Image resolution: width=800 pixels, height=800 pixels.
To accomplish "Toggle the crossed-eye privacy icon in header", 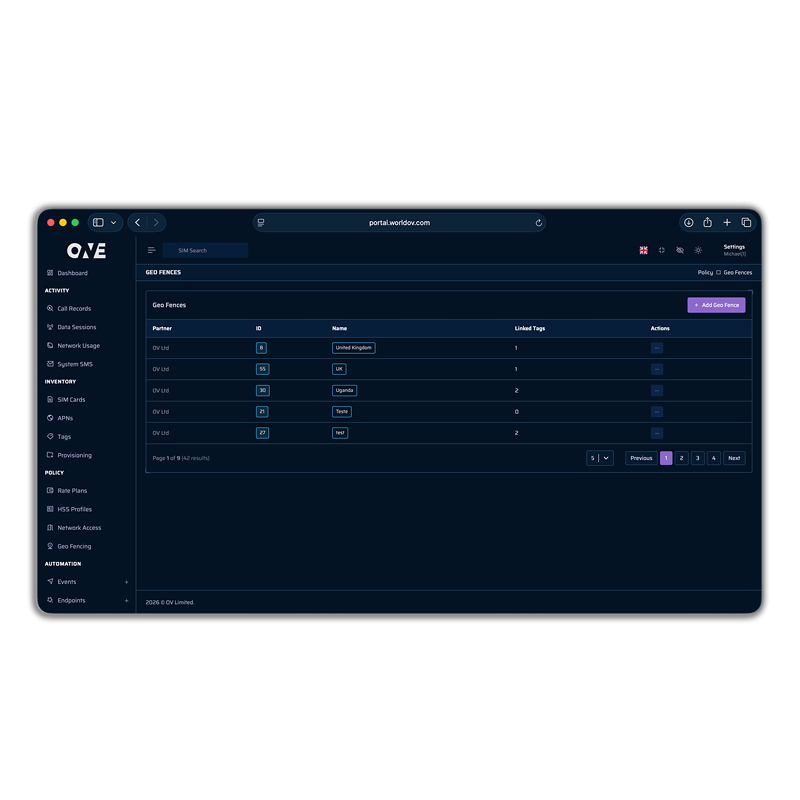I will [x=680, y=250].
